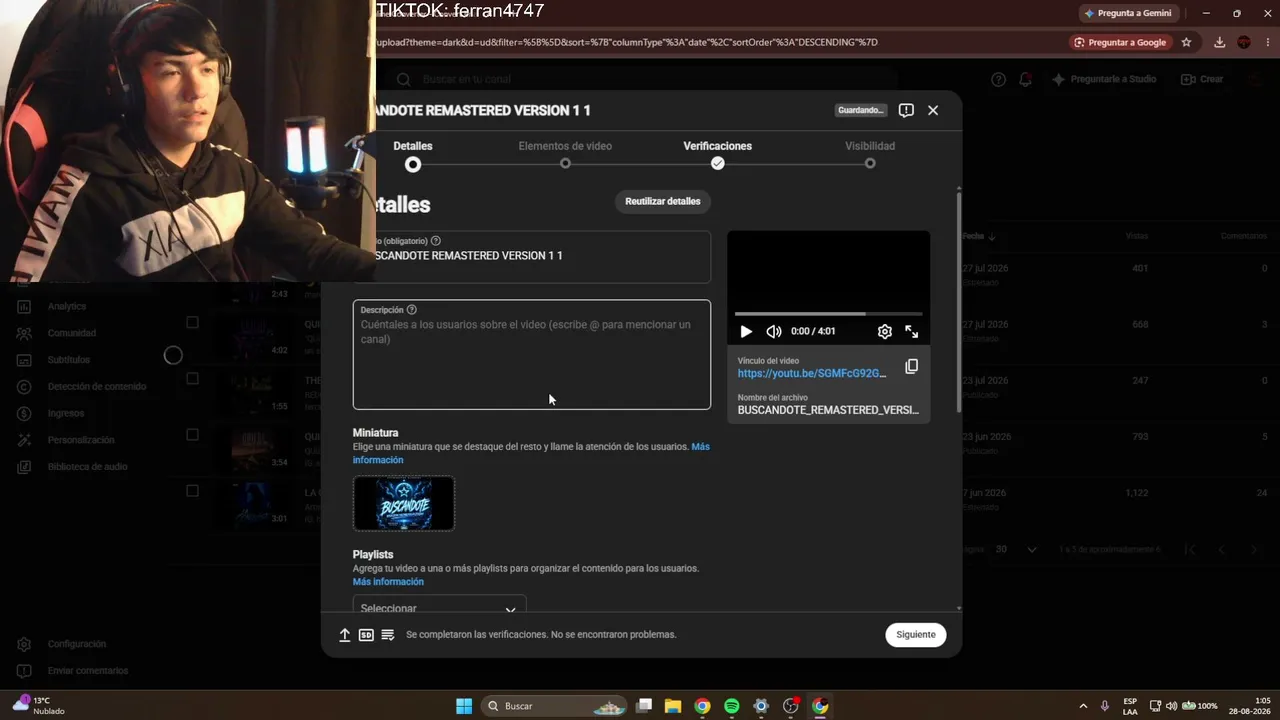The width and height of the screenshot is (1280, 720).
Task: Seek the video preview progress bar
Action: pyautogui.click(x=828, y=314)
